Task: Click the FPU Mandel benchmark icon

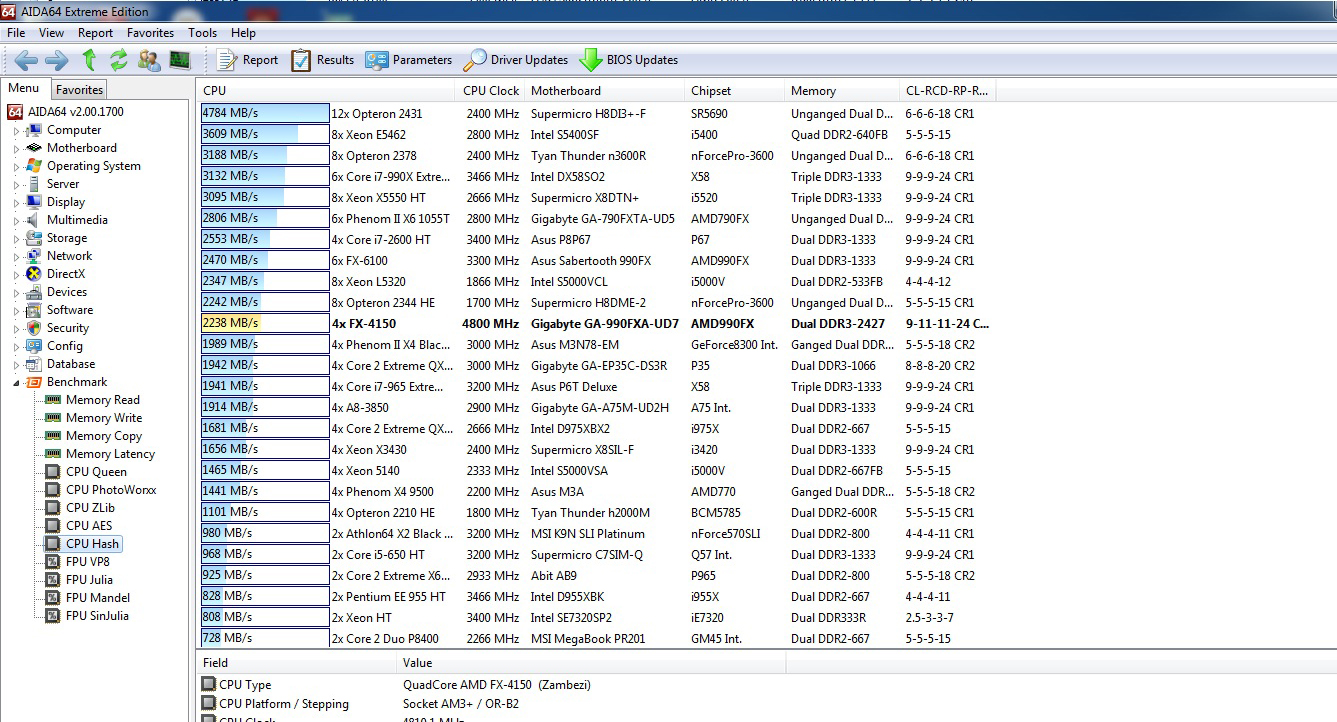Action: pyautogui.click(x=53, y=598)
